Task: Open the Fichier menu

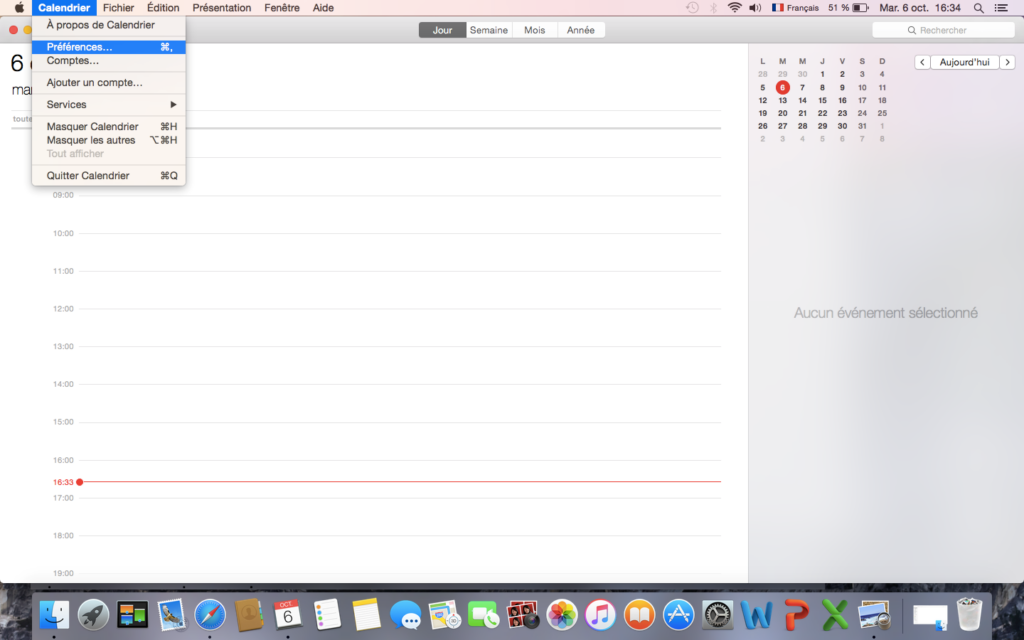Action: (x=118, y=8)
